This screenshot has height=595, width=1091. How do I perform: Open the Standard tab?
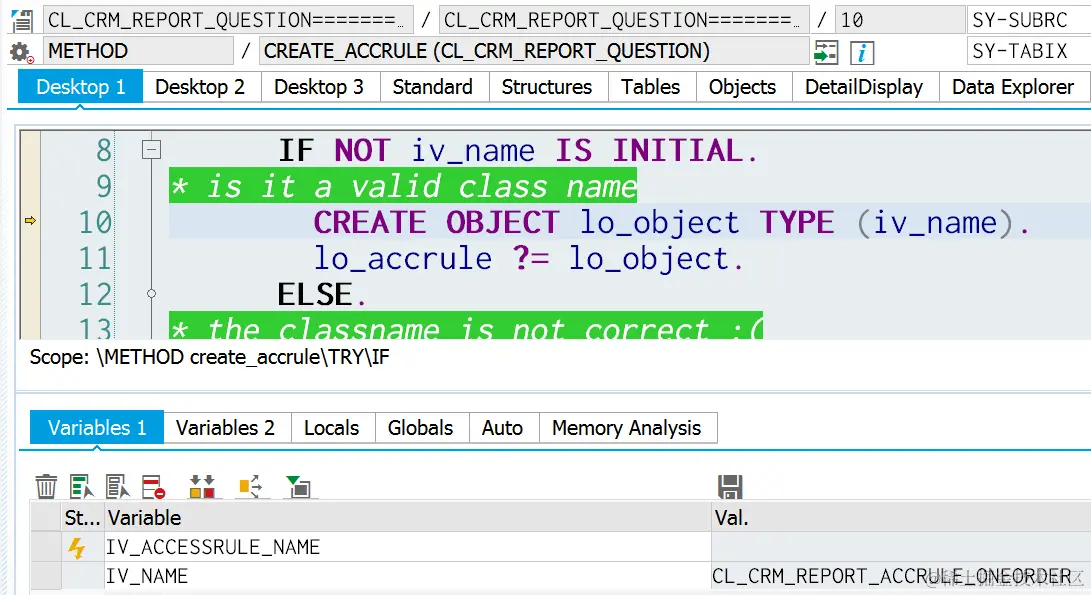point(433,87)
